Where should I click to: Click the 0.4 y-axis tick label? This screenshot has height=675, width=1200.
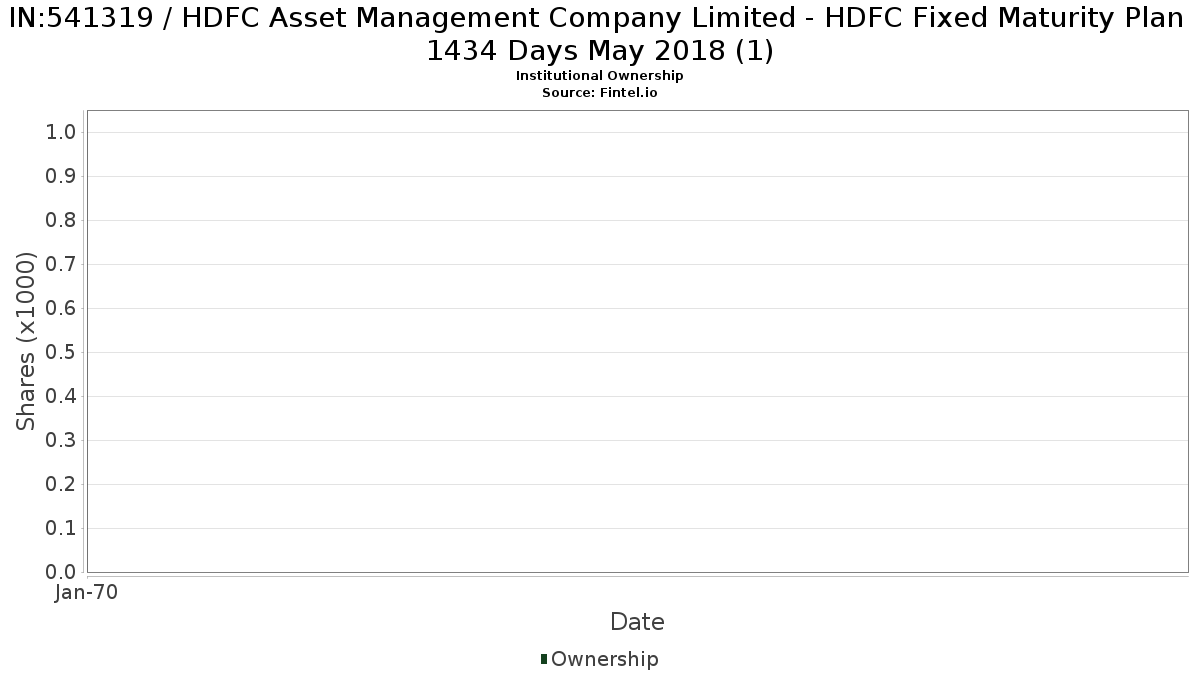(62, 397)
